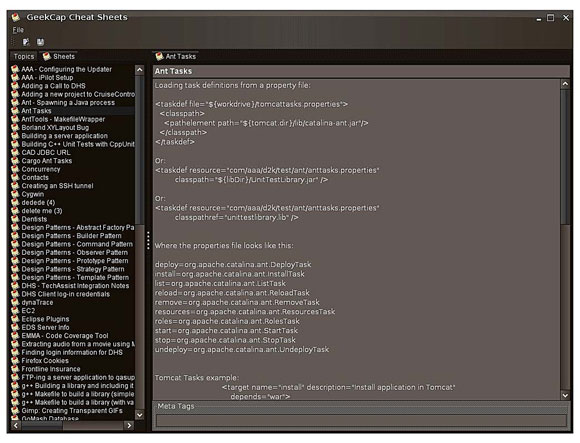Click the save disk toolbar icon

[x=40, y=42]
